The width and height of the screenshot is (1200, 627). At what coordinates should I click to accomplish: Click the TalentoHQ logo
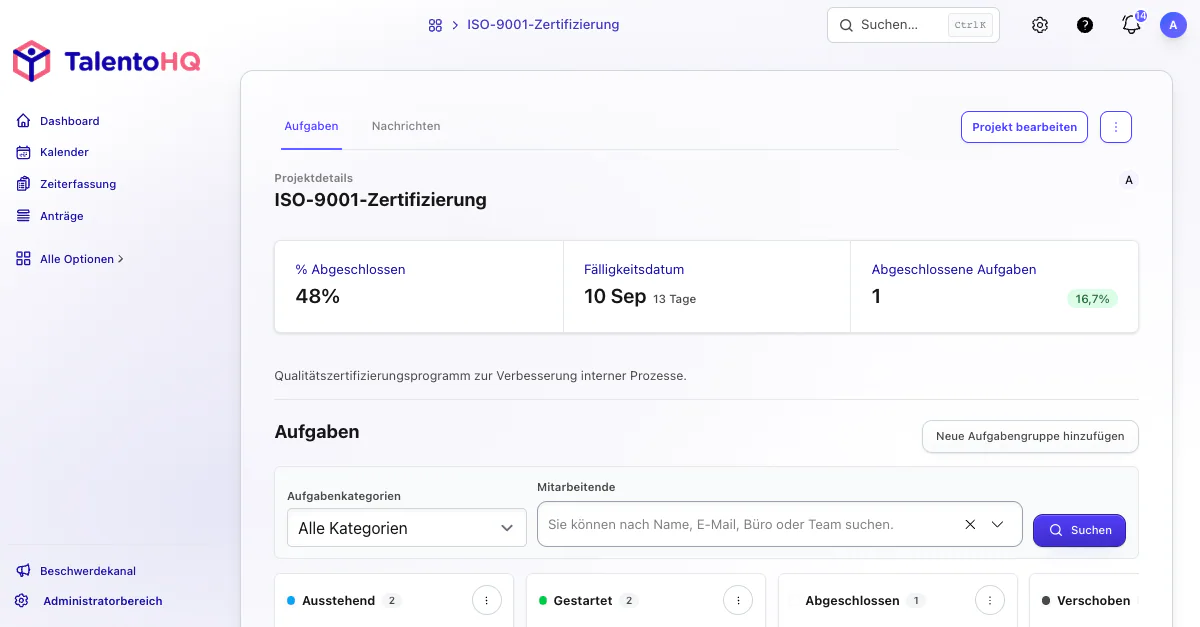[107, 62]
